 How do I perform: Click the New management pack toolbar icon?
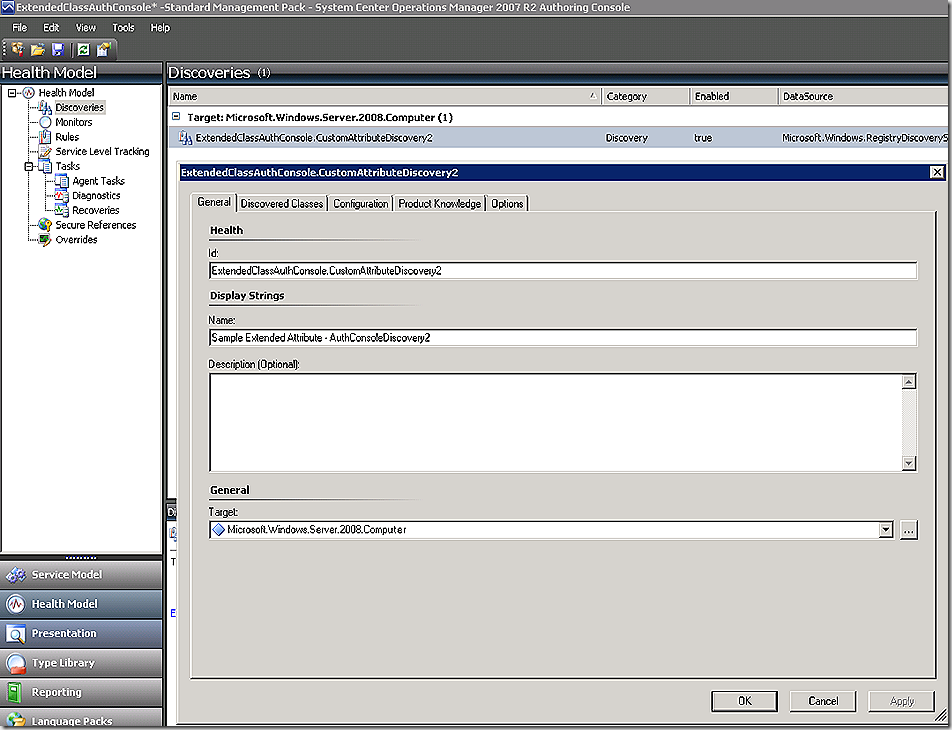tap(18, 49)
